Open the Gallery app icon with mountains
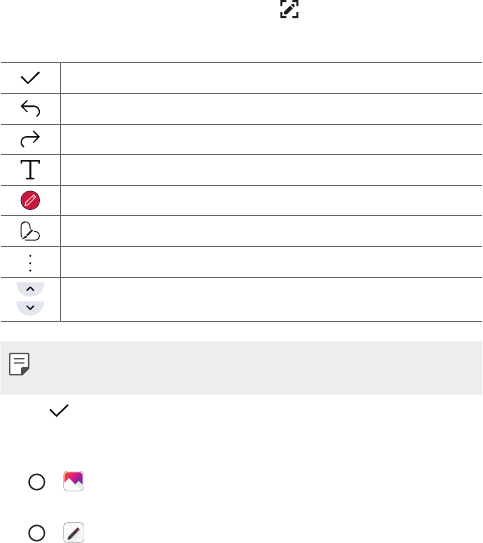 73,481
